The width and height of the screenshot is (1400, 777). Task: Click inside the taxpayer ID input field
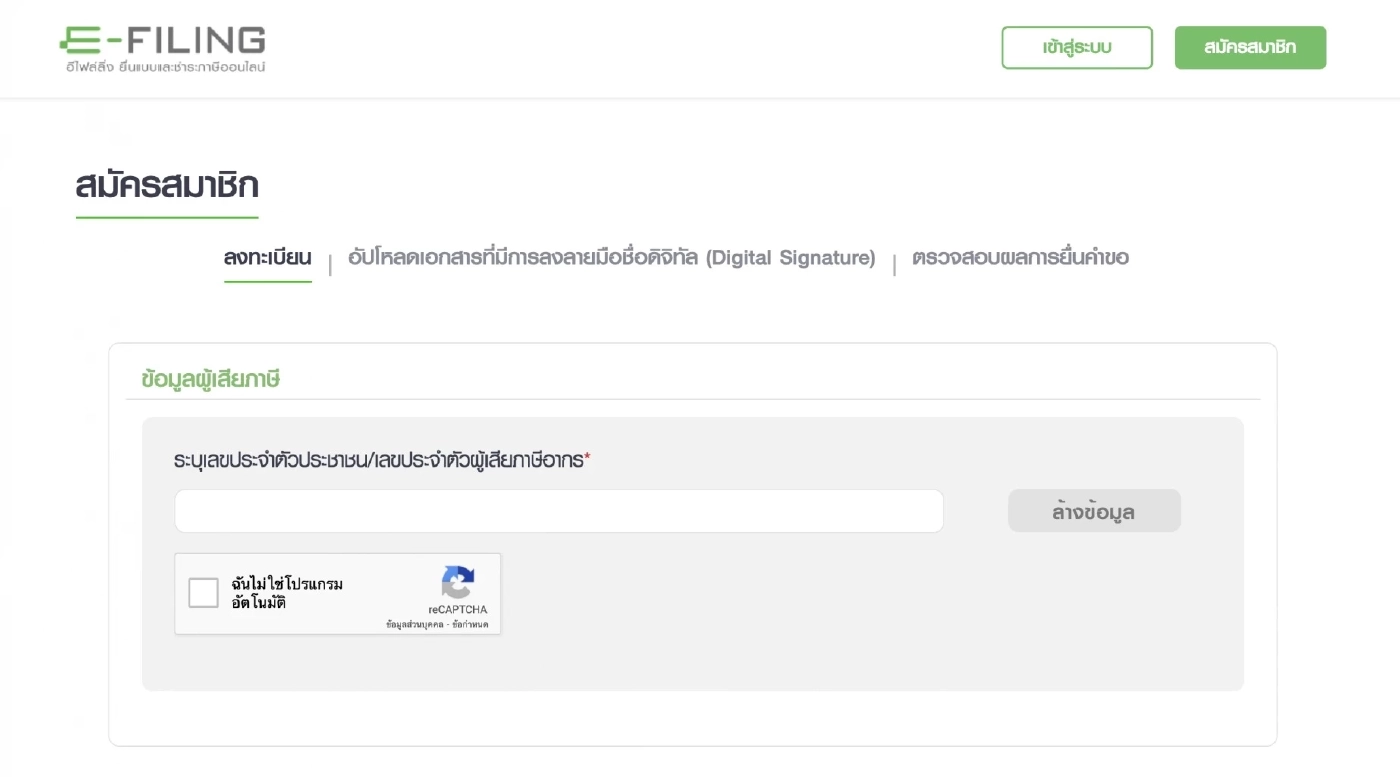[x=558, y=510]
